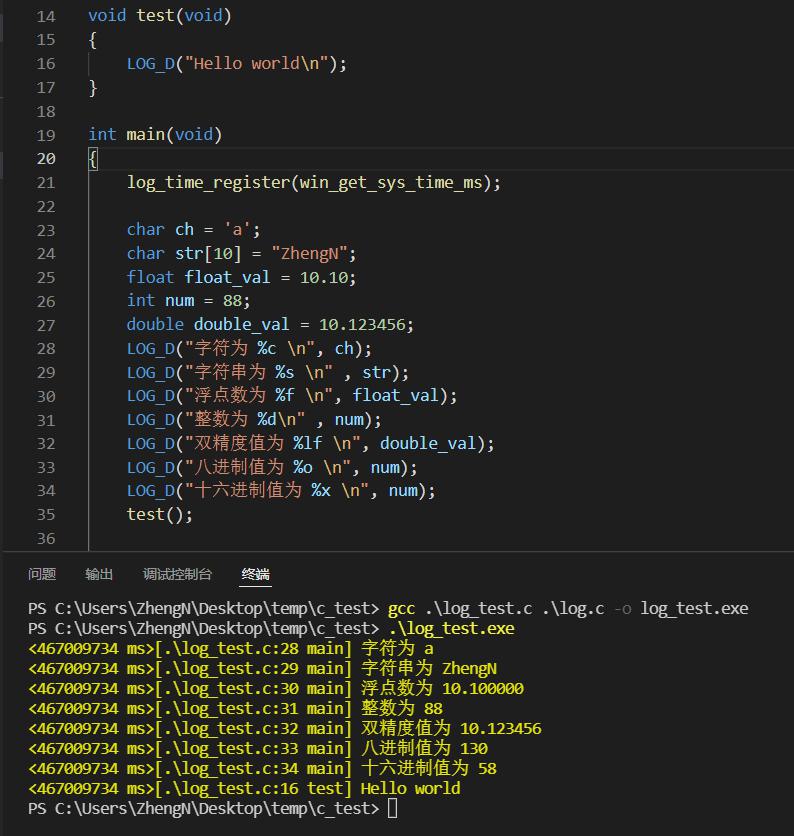Click the last terminal prompt cursor
Screen dimensions: 794x836
tap(392, 808)
